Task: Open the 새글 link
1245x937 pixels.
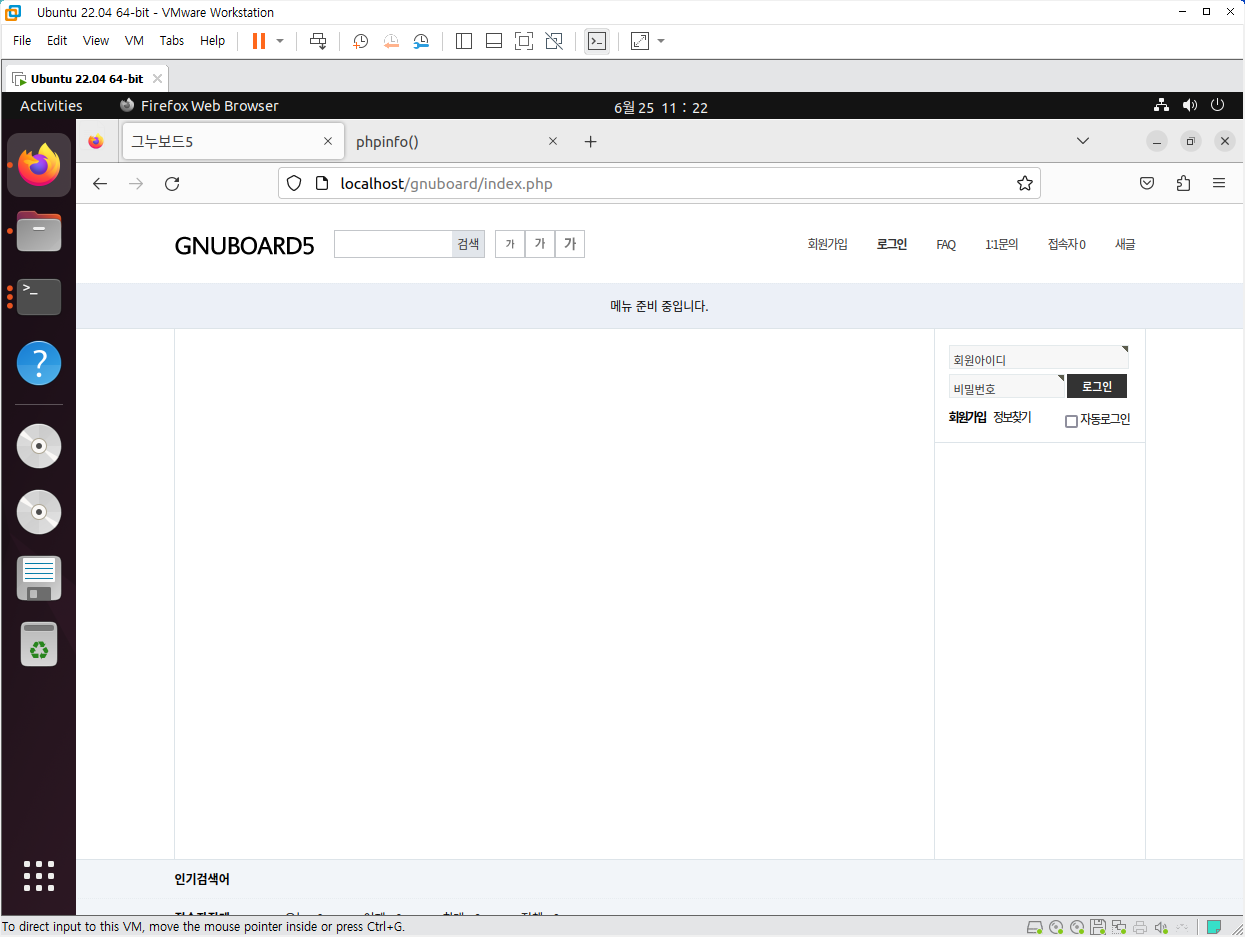Action: pos(1125,245)
